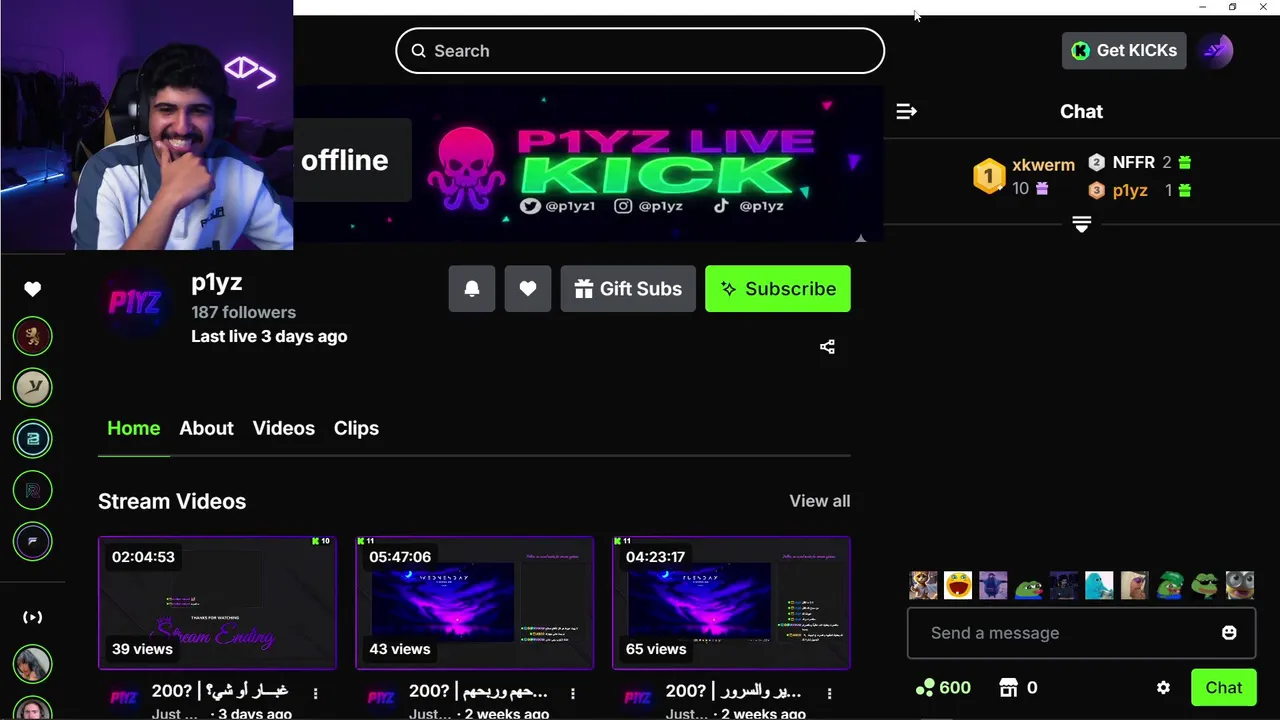Click the 187 followers text
The height and width of the screenshot is (720, 1280).
(243, 312)
